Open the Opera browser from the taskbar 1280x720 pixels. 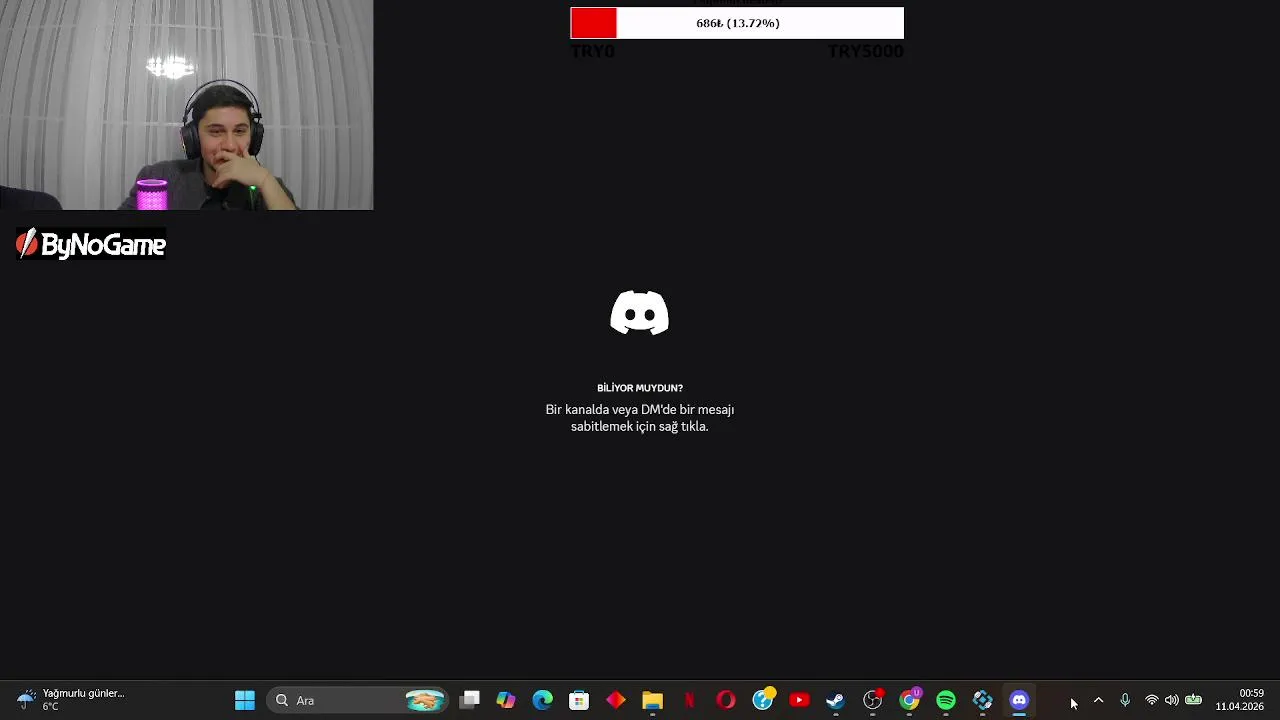click(x=726, y=700)
